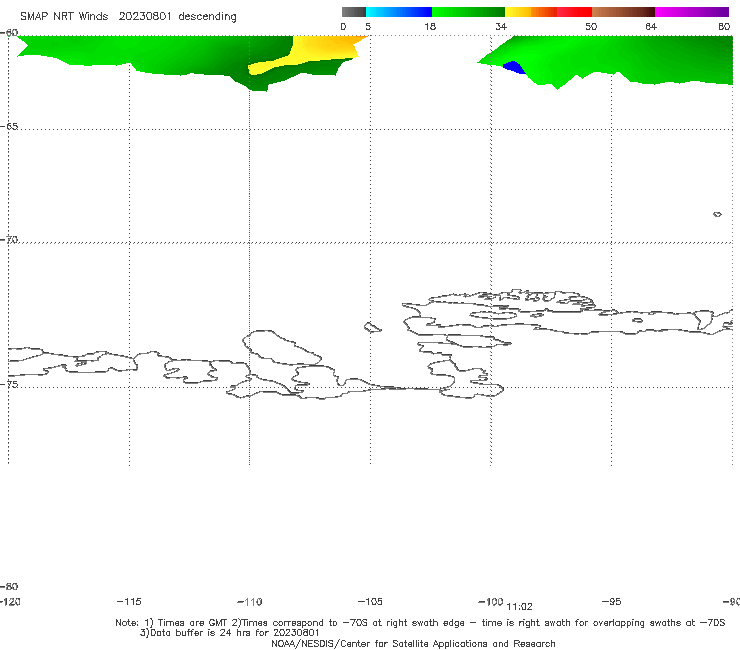The height and width of the screenshot is (650, 740).
Task: Click the date '20230801' in the title
Action: [144, 17]
